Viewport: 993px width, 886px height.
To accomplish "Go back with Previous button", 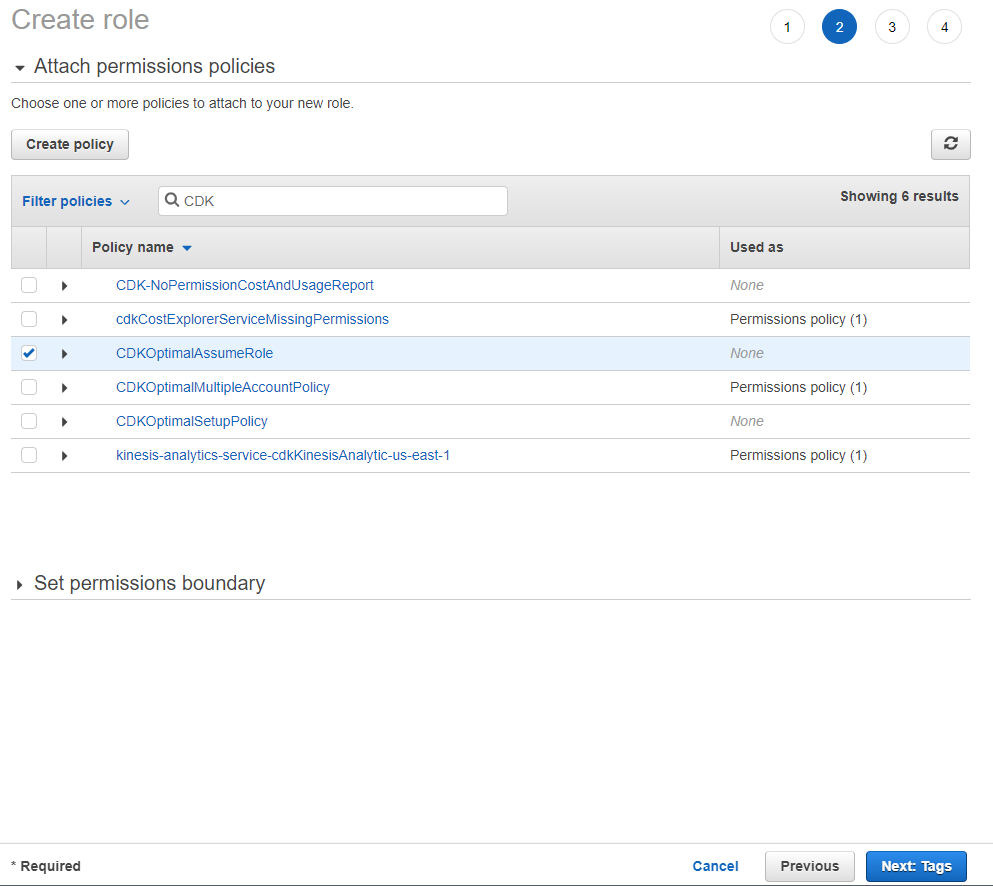I will point(809,866).
